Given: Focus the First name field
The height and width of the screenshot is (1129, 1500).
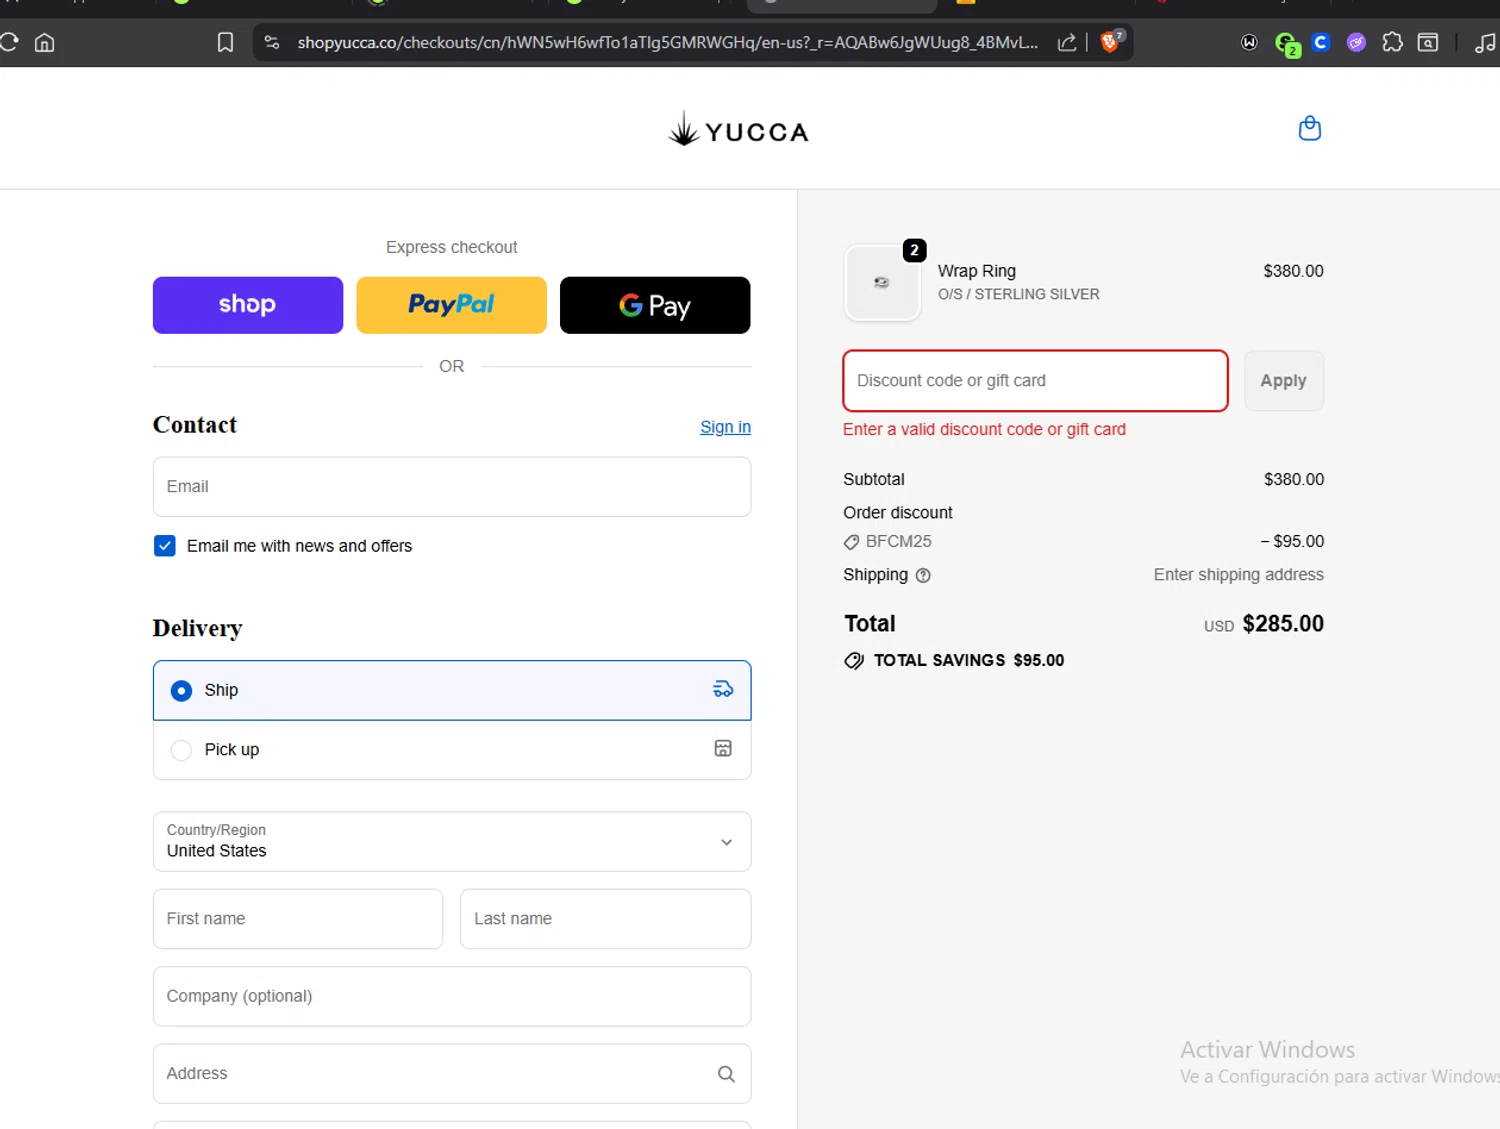Looking at the screenshot, I should pos(298,919).
